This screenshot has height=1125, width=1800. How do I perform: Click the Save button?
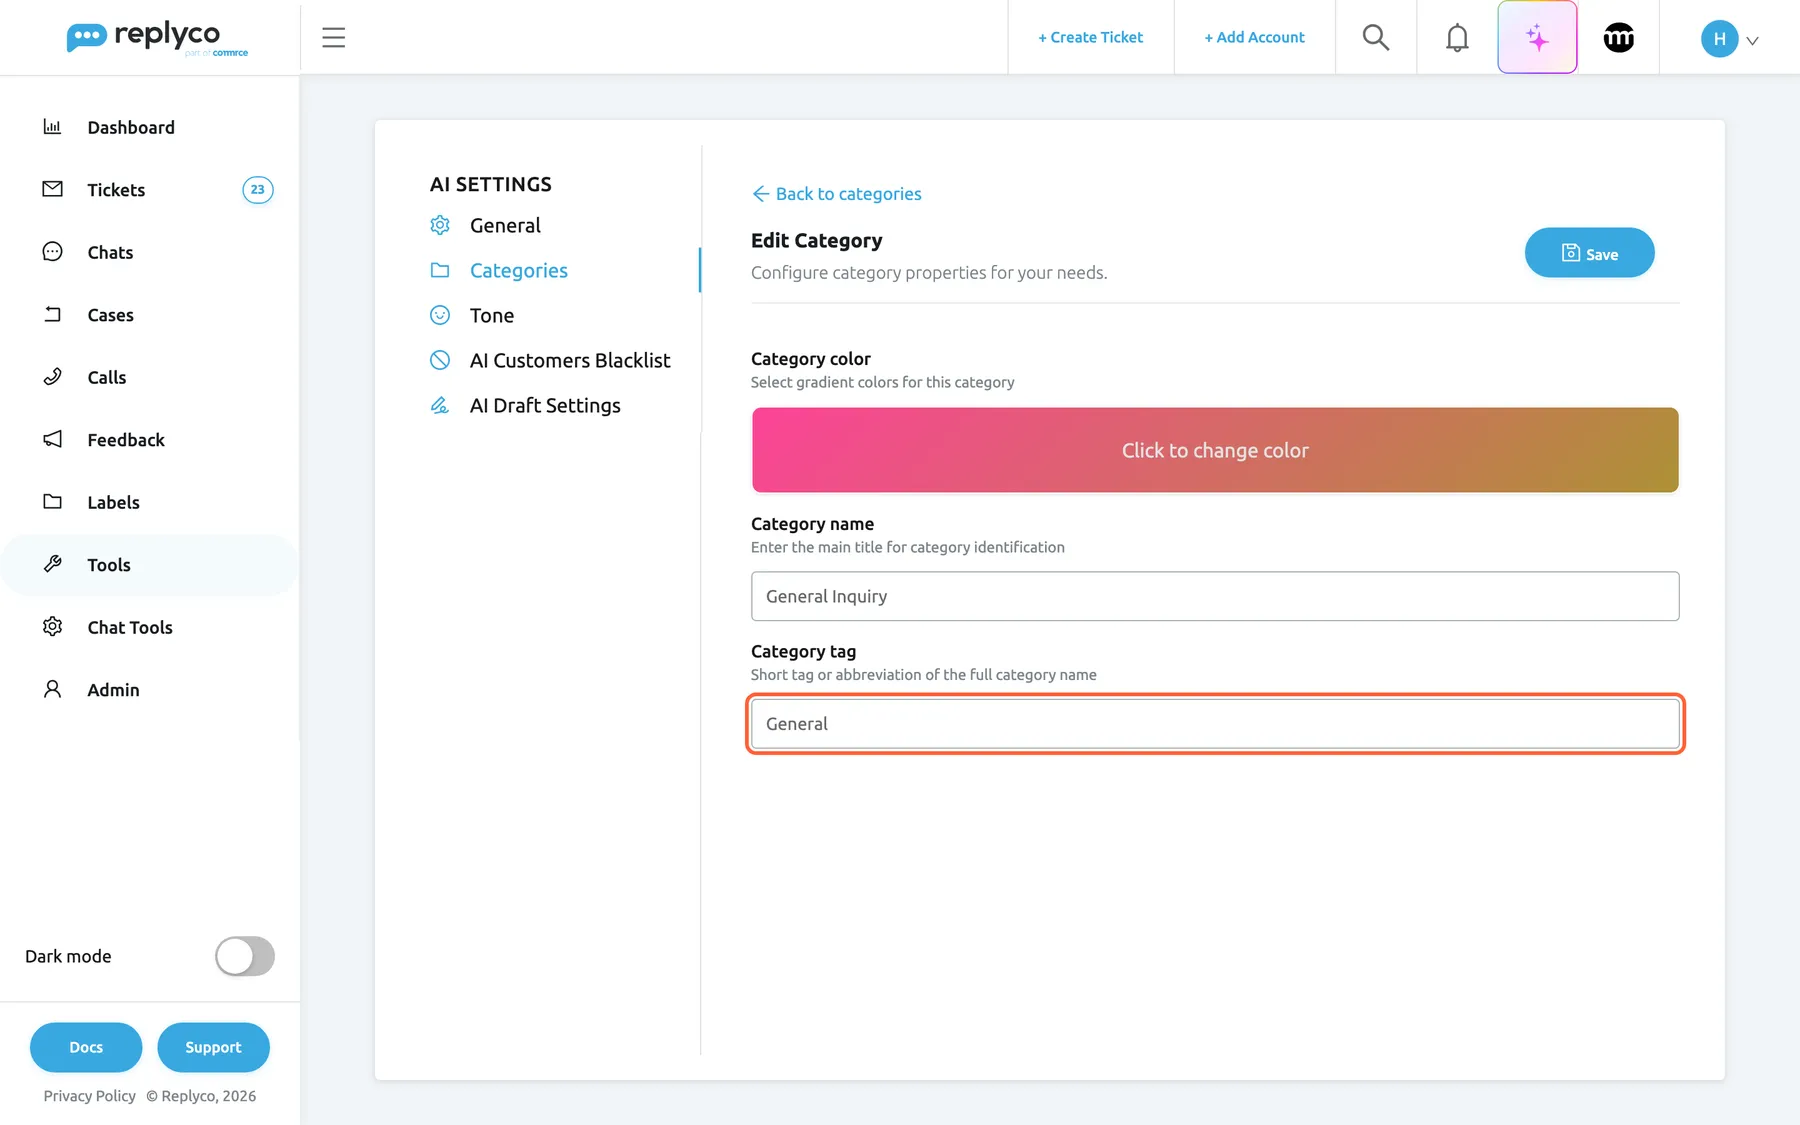(1589, 253)
